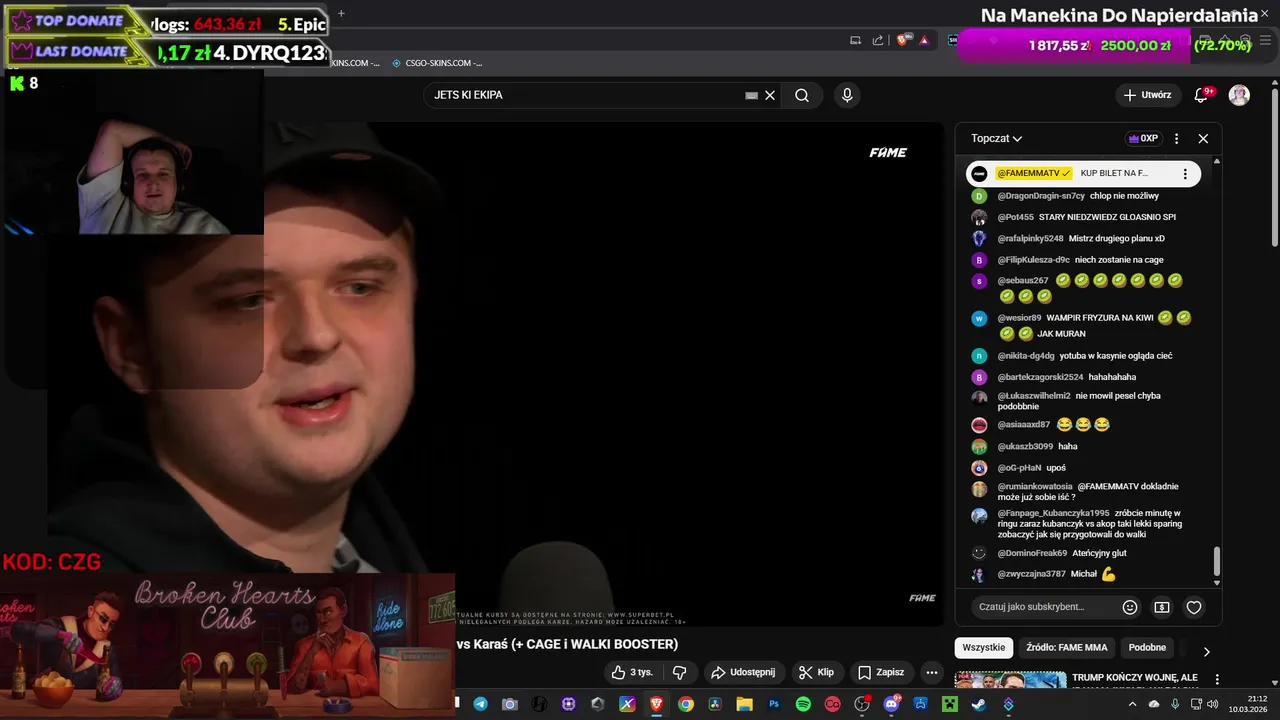Viewport: 1280px width, 720px height.
Task: Save the video with Zapisz button
Action: pos(881,672)
